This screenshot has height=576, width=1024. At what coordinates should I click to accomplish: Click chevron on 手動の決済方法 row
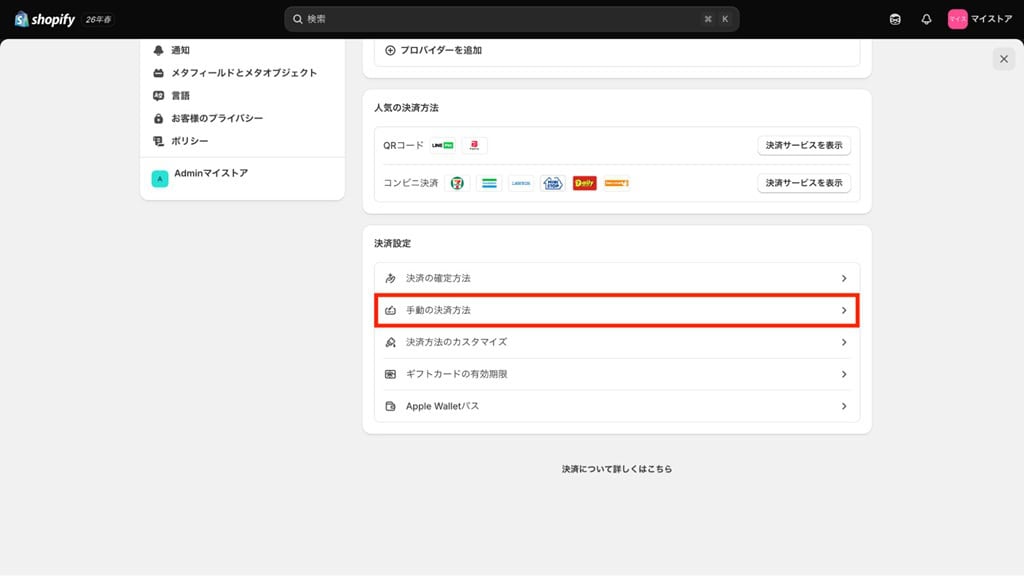844,310
